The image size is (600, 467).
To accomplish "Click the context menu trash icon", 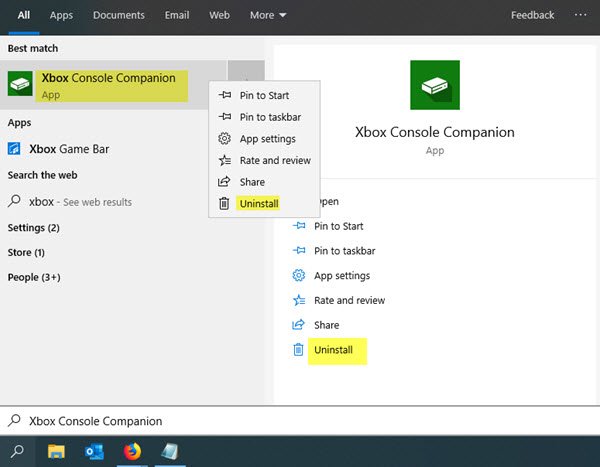I will [224, 203].
